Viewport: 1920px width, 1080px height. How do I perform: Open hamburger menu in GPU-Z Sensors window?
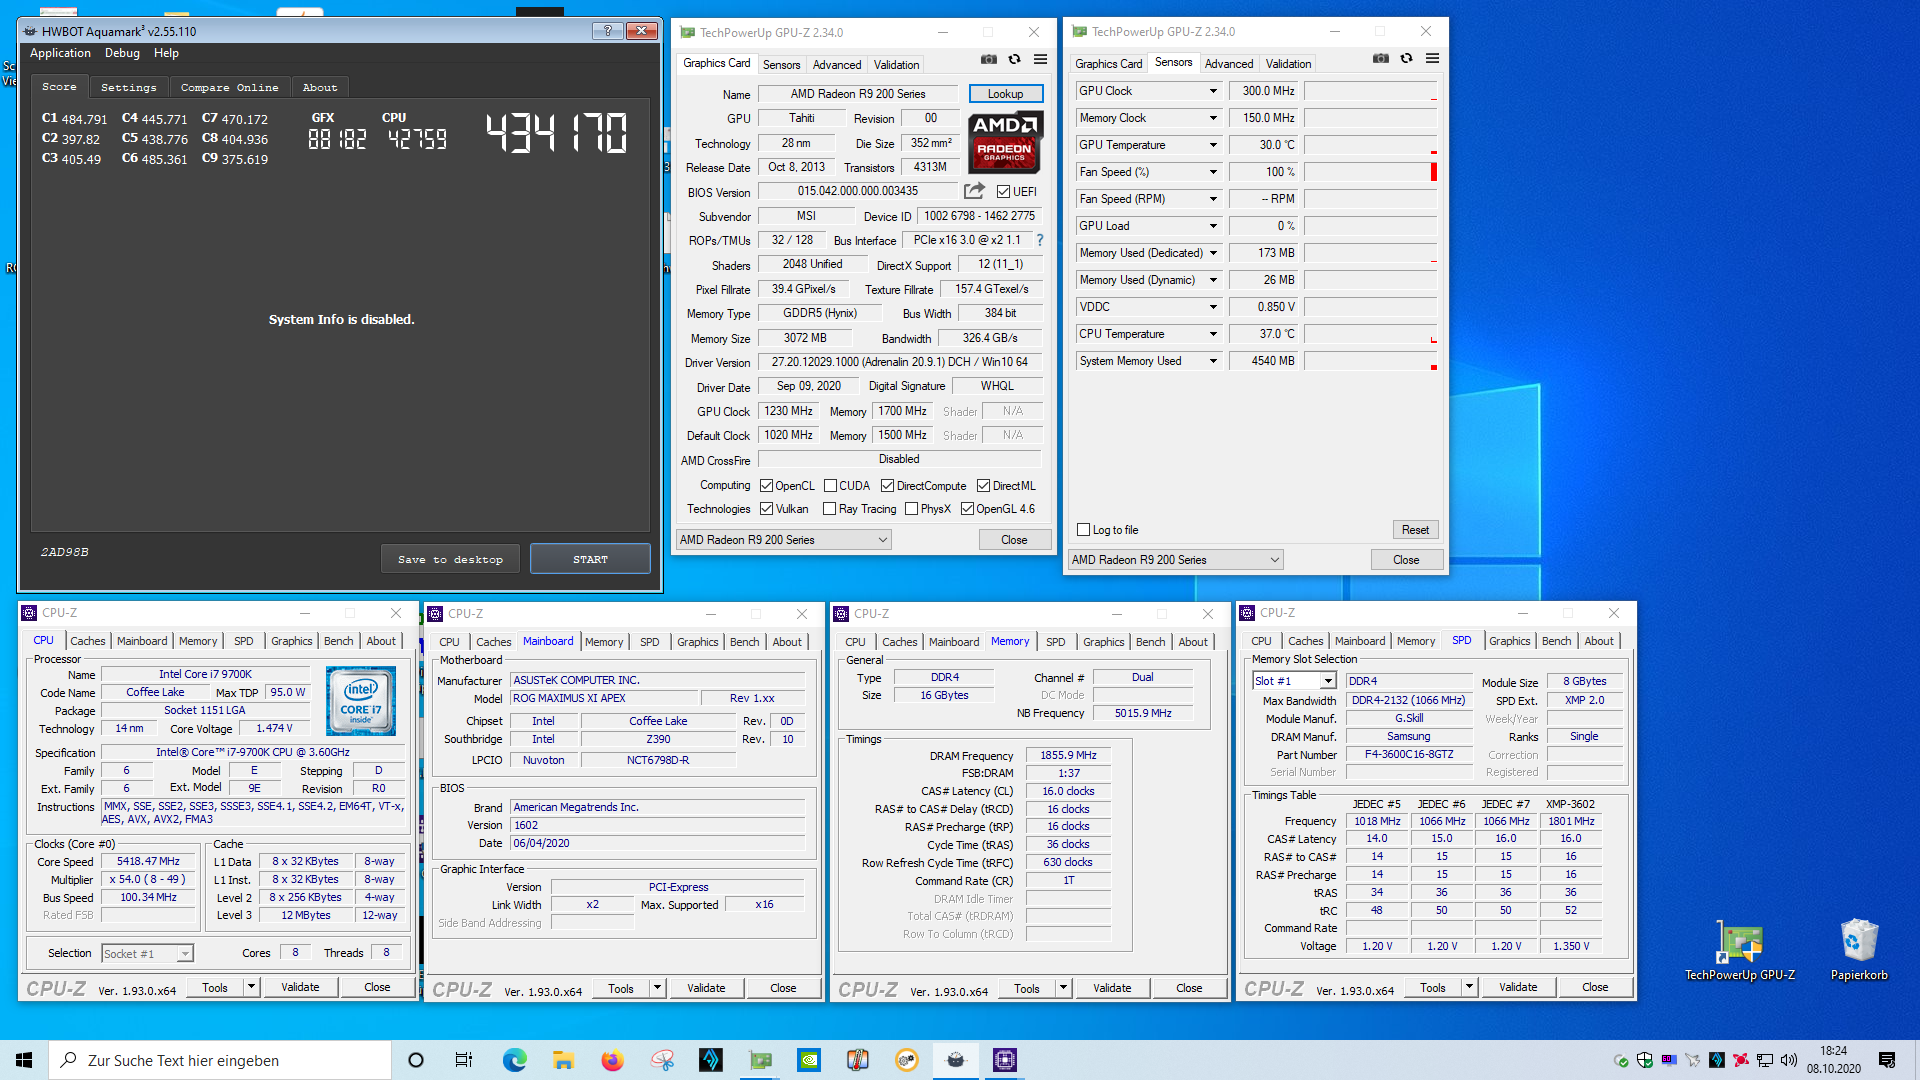pos(1432,59)
